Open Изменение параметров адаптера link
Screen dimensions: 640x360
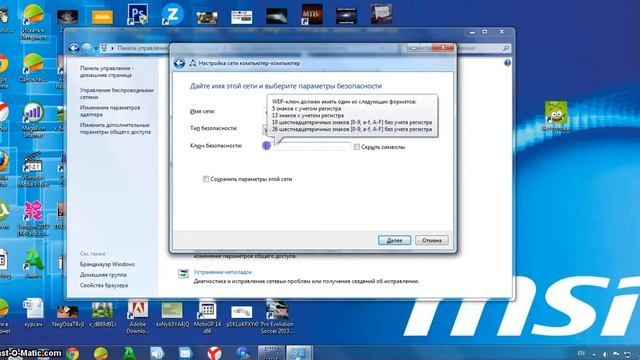(x=110, y=111)
